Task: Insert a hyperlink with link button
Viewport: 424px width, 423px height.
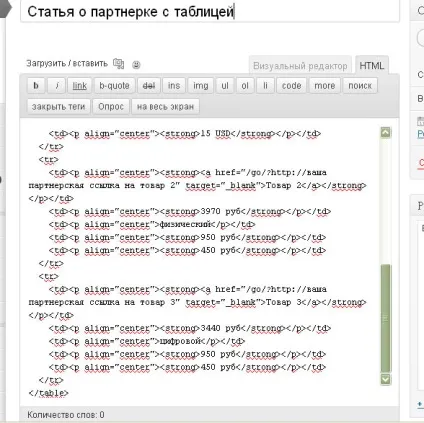Action: (80, 86)
